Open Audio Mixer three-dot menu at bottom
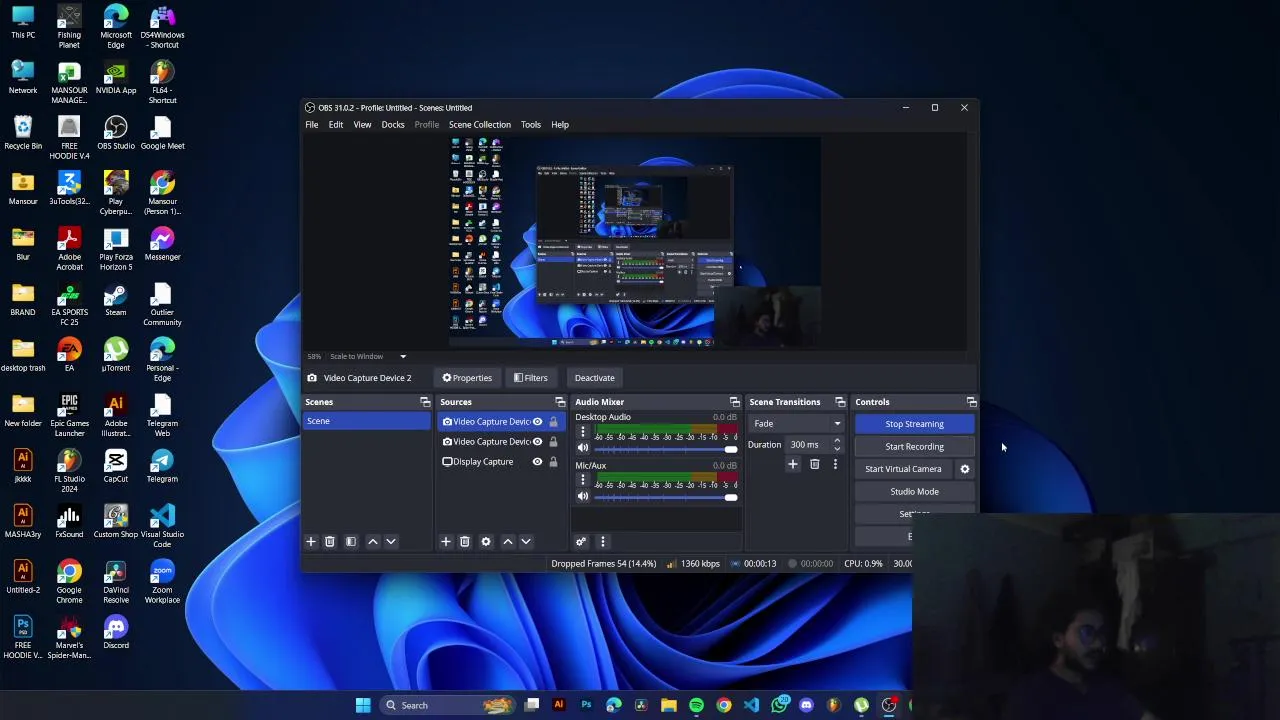The height and width of the screenshot is (720, 1280). (x=602, y=541)
